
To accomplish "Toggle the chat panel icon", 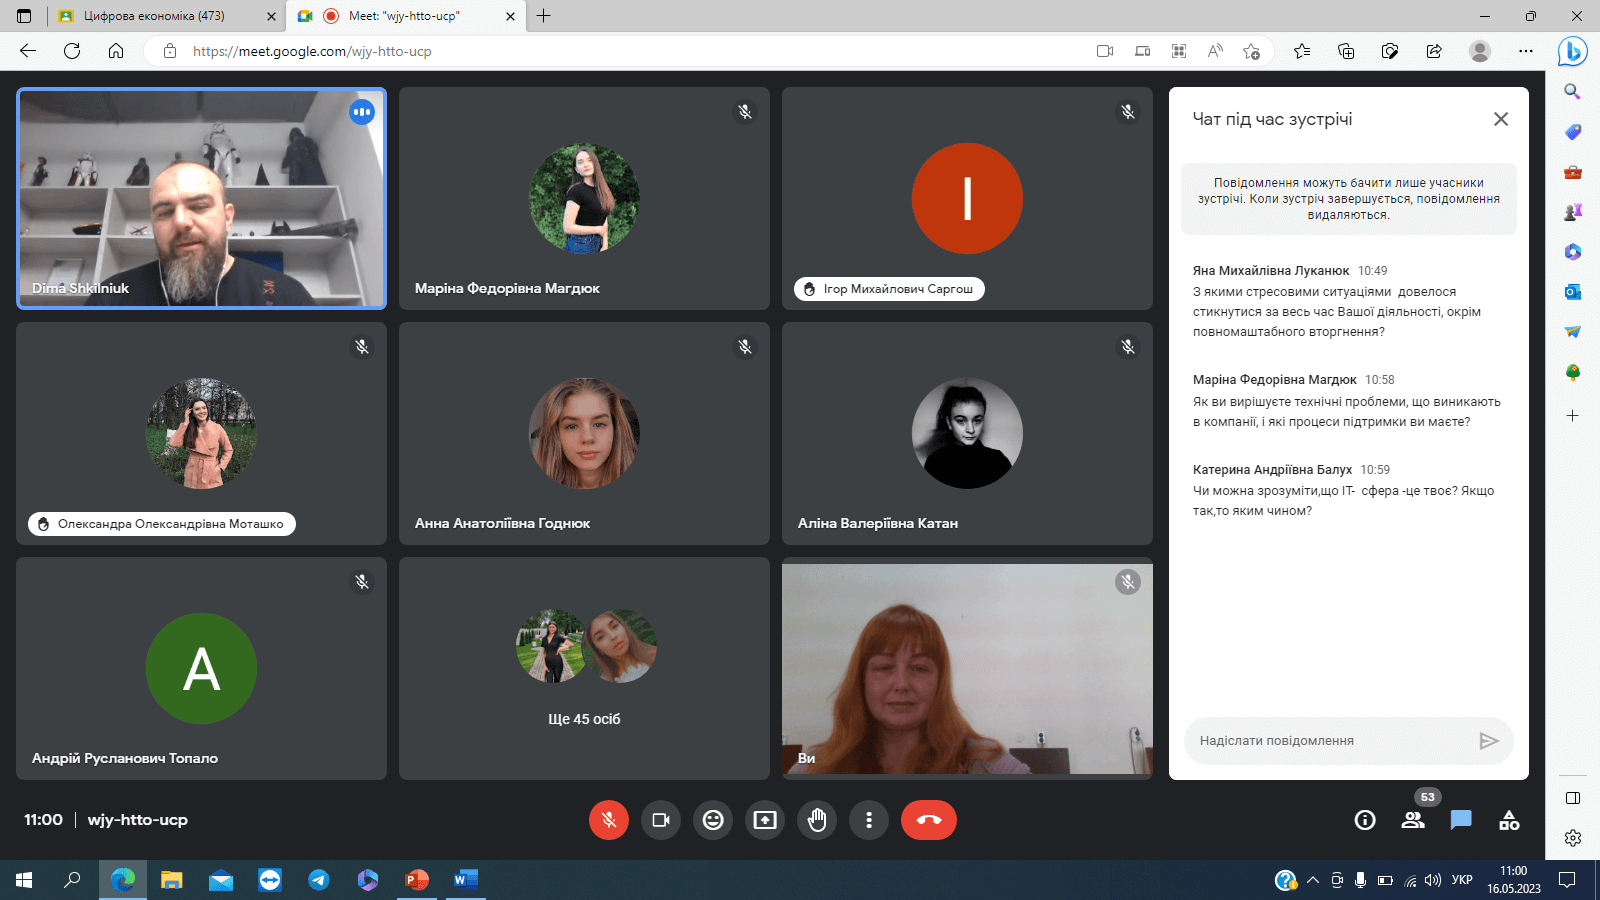I will pos(1461,820).
